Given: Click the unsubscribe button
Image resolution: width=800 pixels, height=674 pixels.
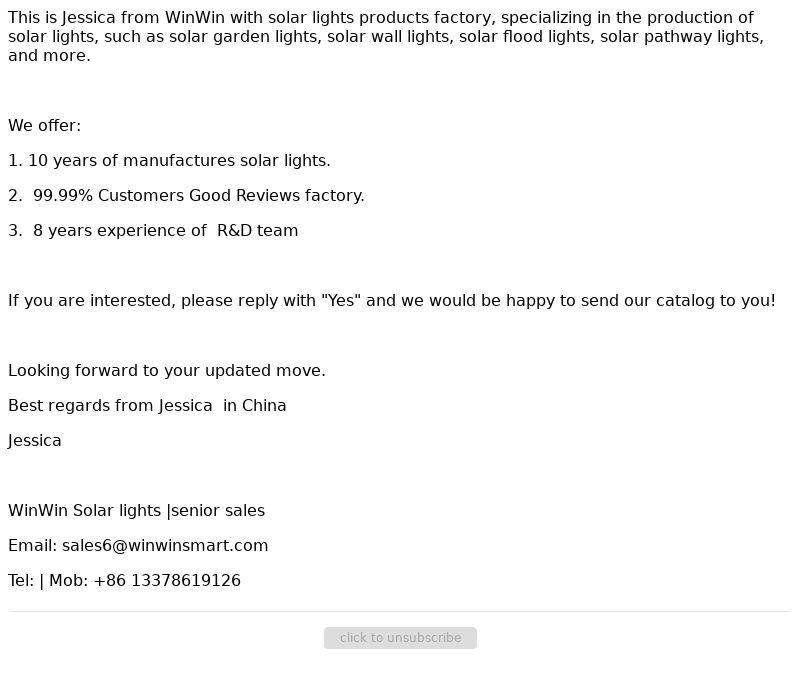Looking at the screenshot, I should [x=400, y=638].
